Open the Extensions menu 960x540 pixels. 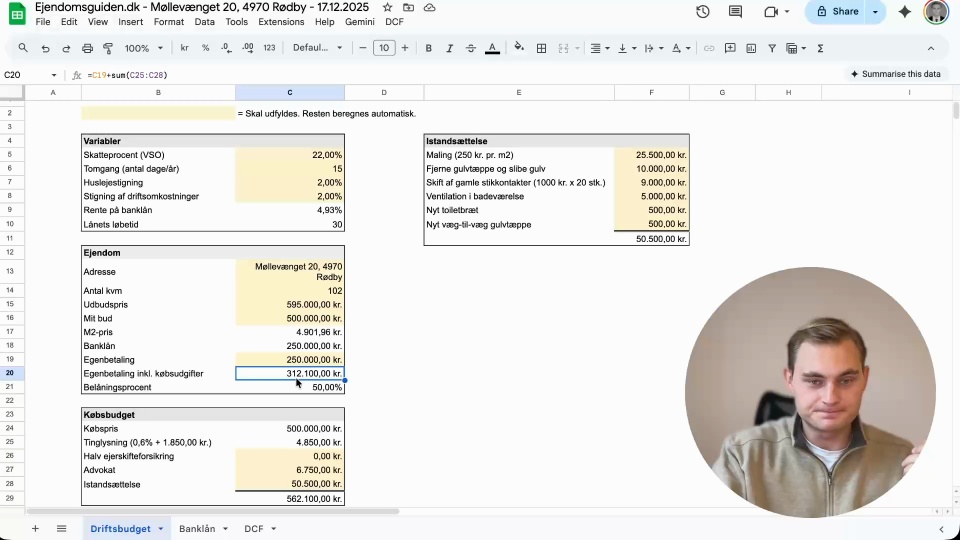(x=281, y=21)
